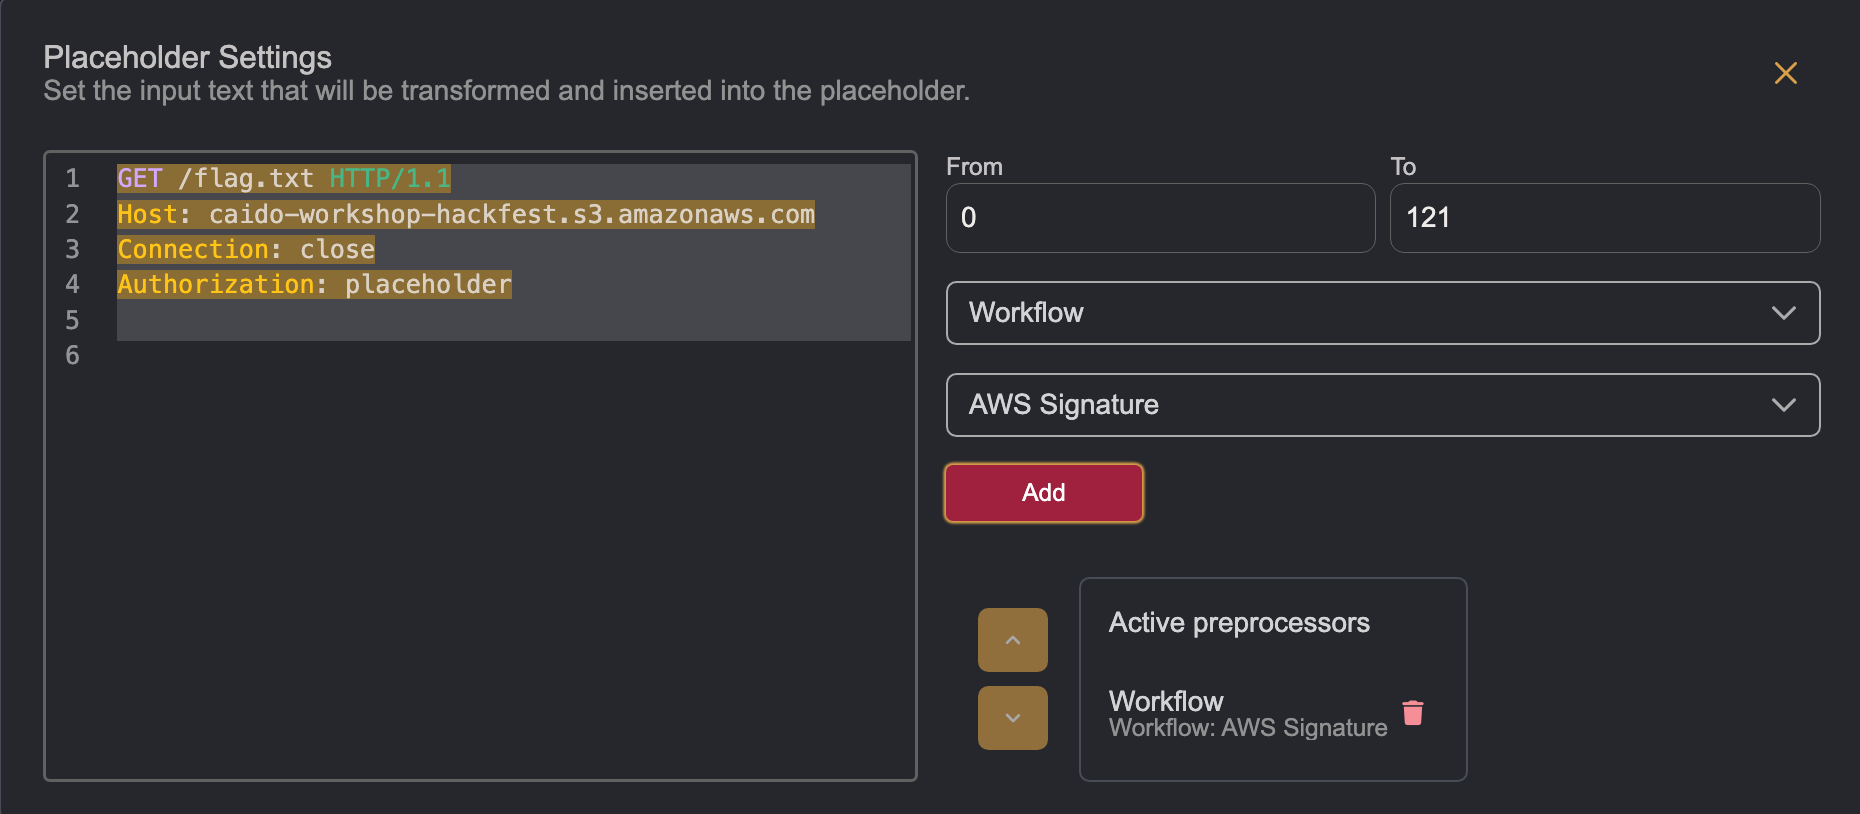The height and width of the screenshot is (814, 1860).
Task: Move preprocessor up with the up arrow
Action: pos(1013,640)
